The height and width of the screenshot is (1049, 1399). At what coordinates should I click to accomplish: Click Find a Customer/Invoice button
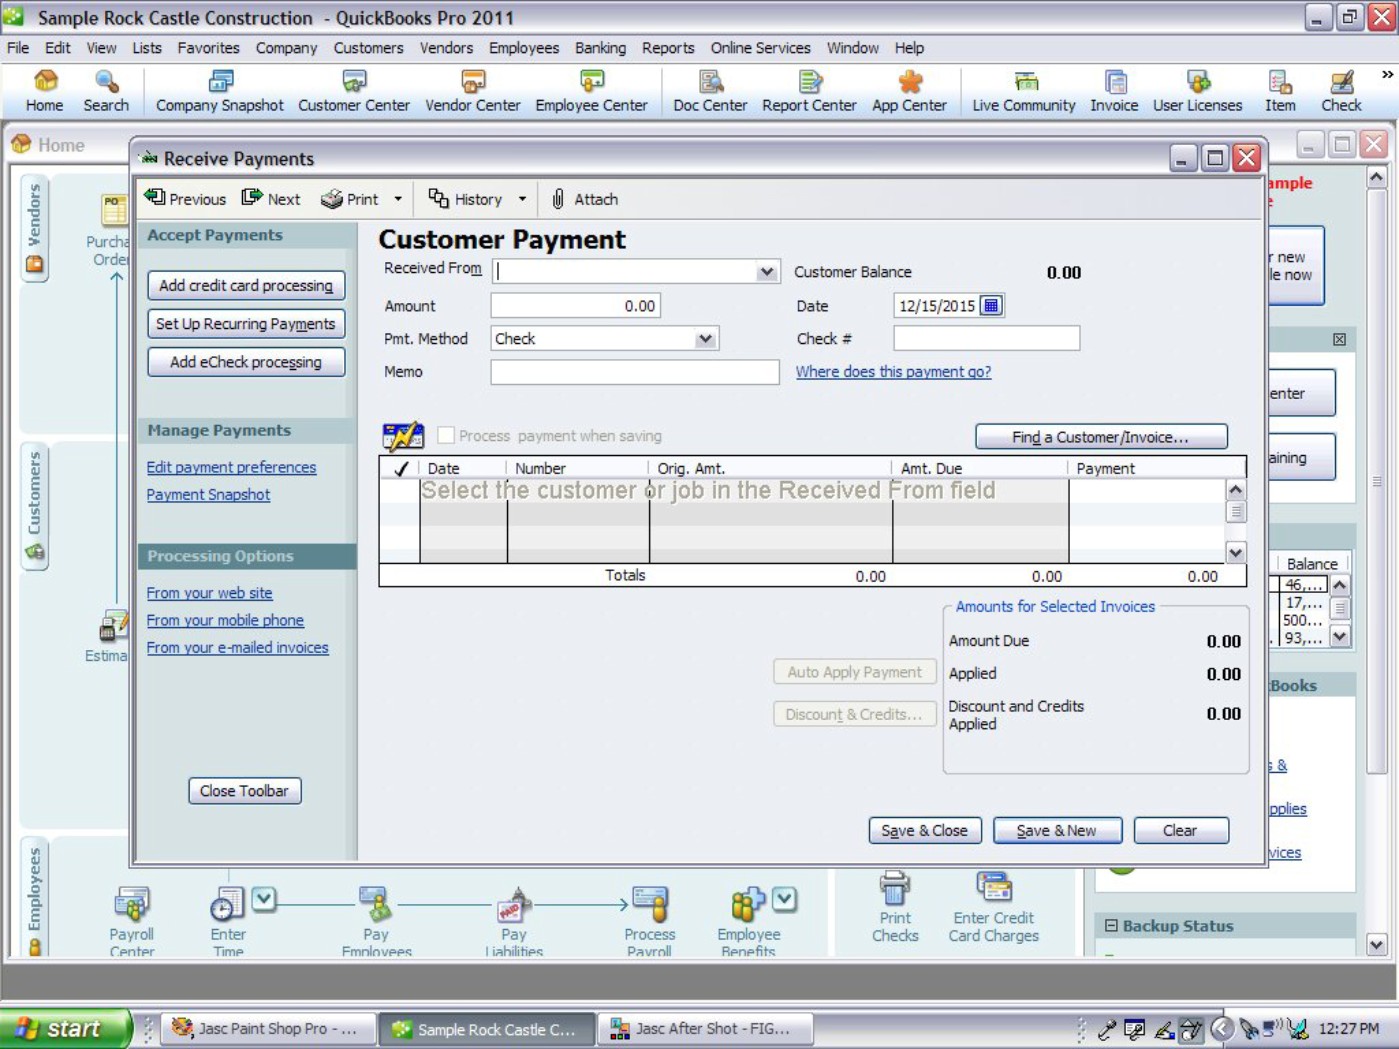pyautogui.click(x=1101, y=437)
